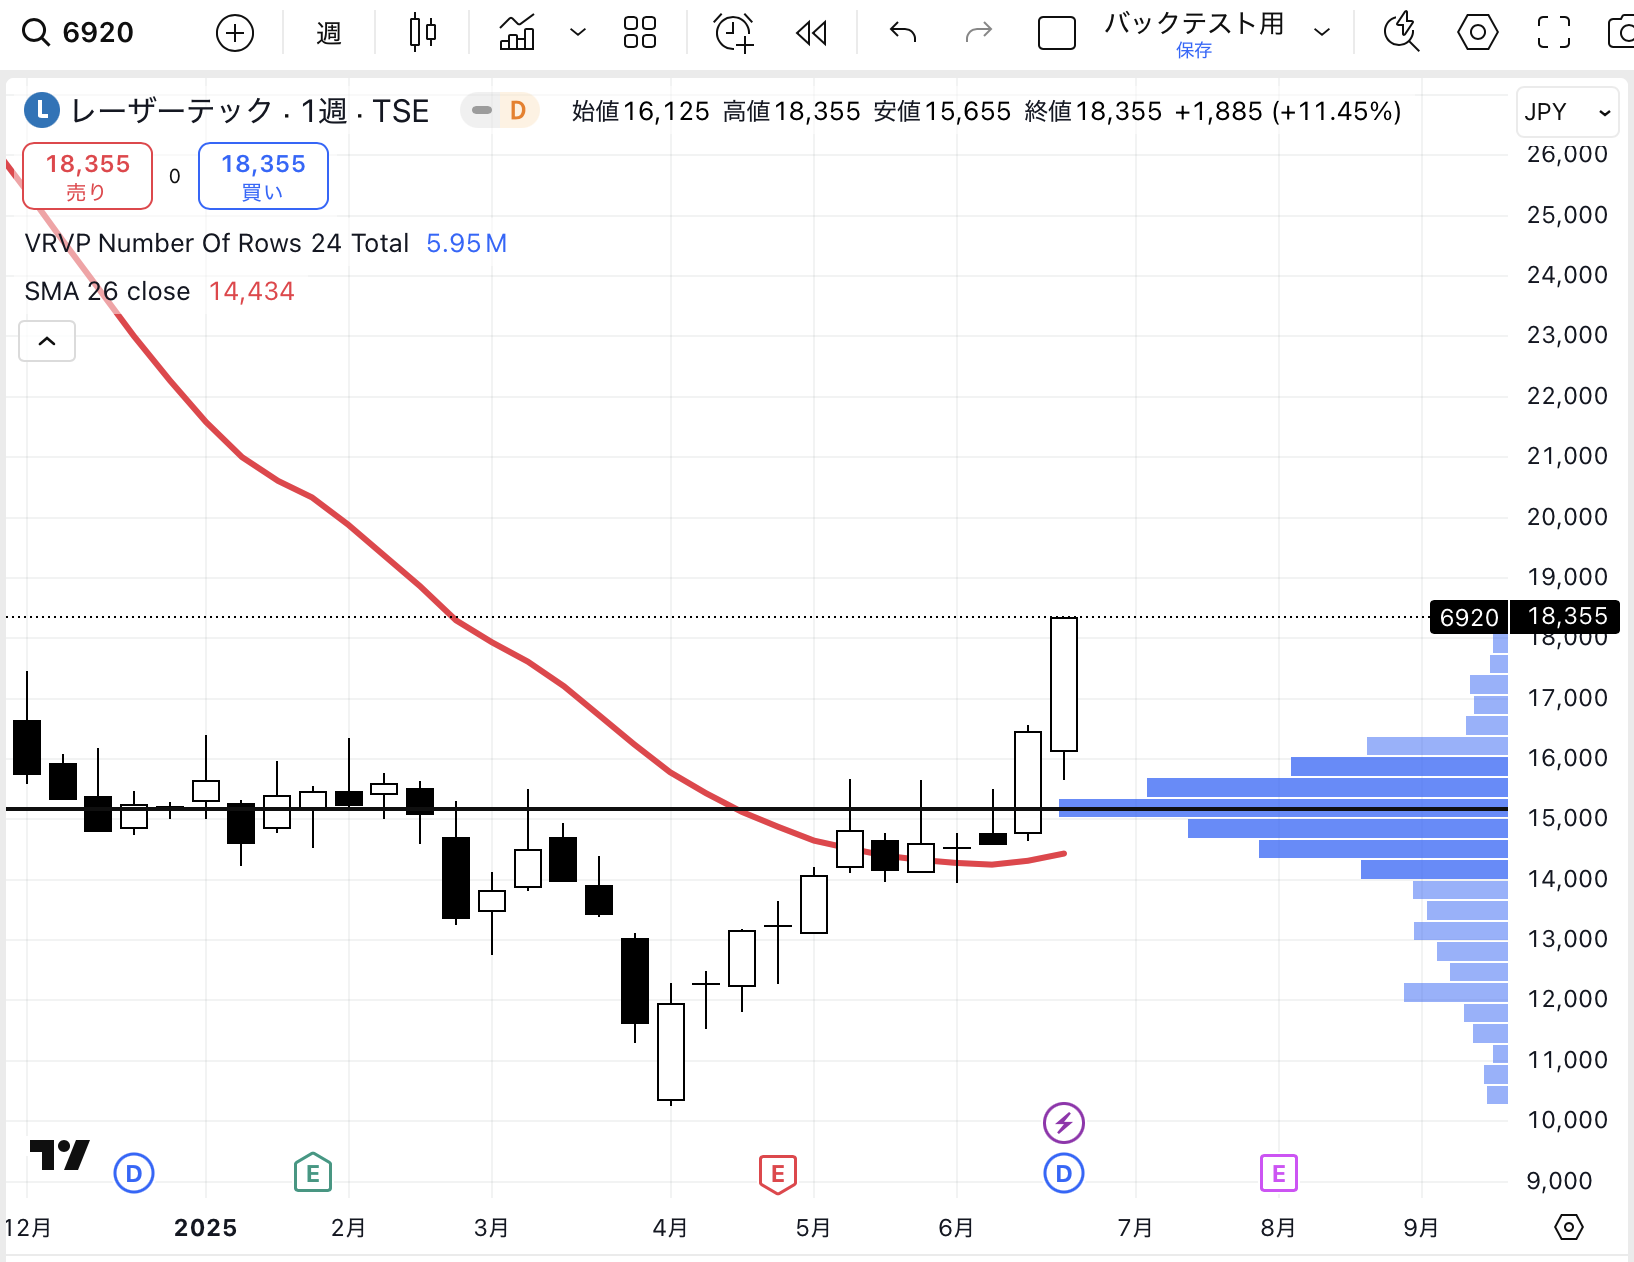
Task: Click the 終値18,355 close value
Action: click(x=1093, y=111)
